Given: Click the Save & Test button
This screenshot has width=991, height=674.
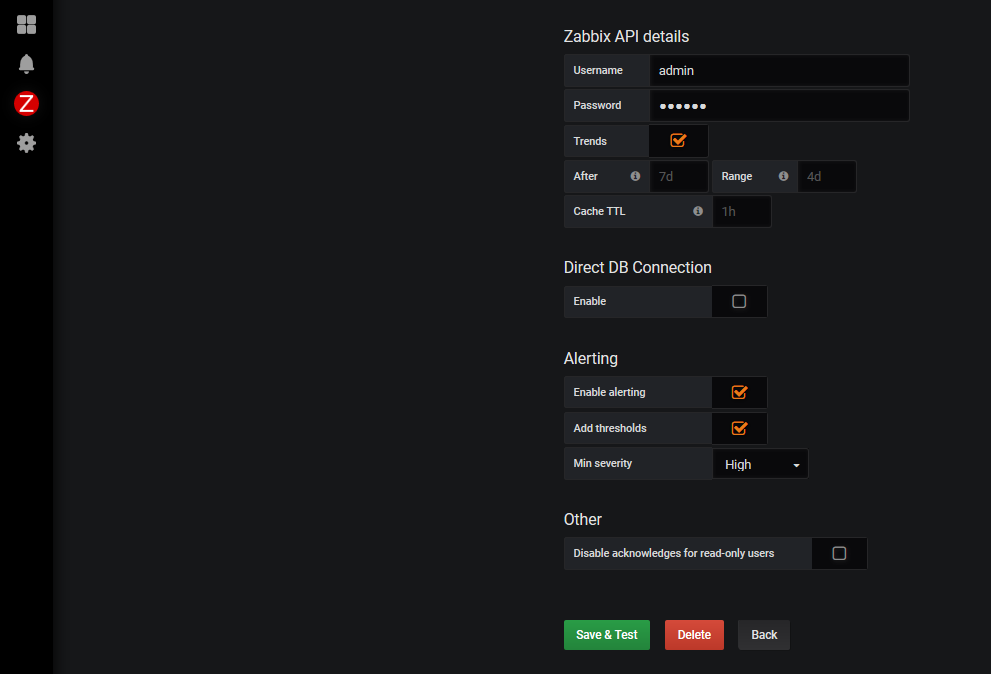Looking at the screenshot, I should tap(607, 635).
